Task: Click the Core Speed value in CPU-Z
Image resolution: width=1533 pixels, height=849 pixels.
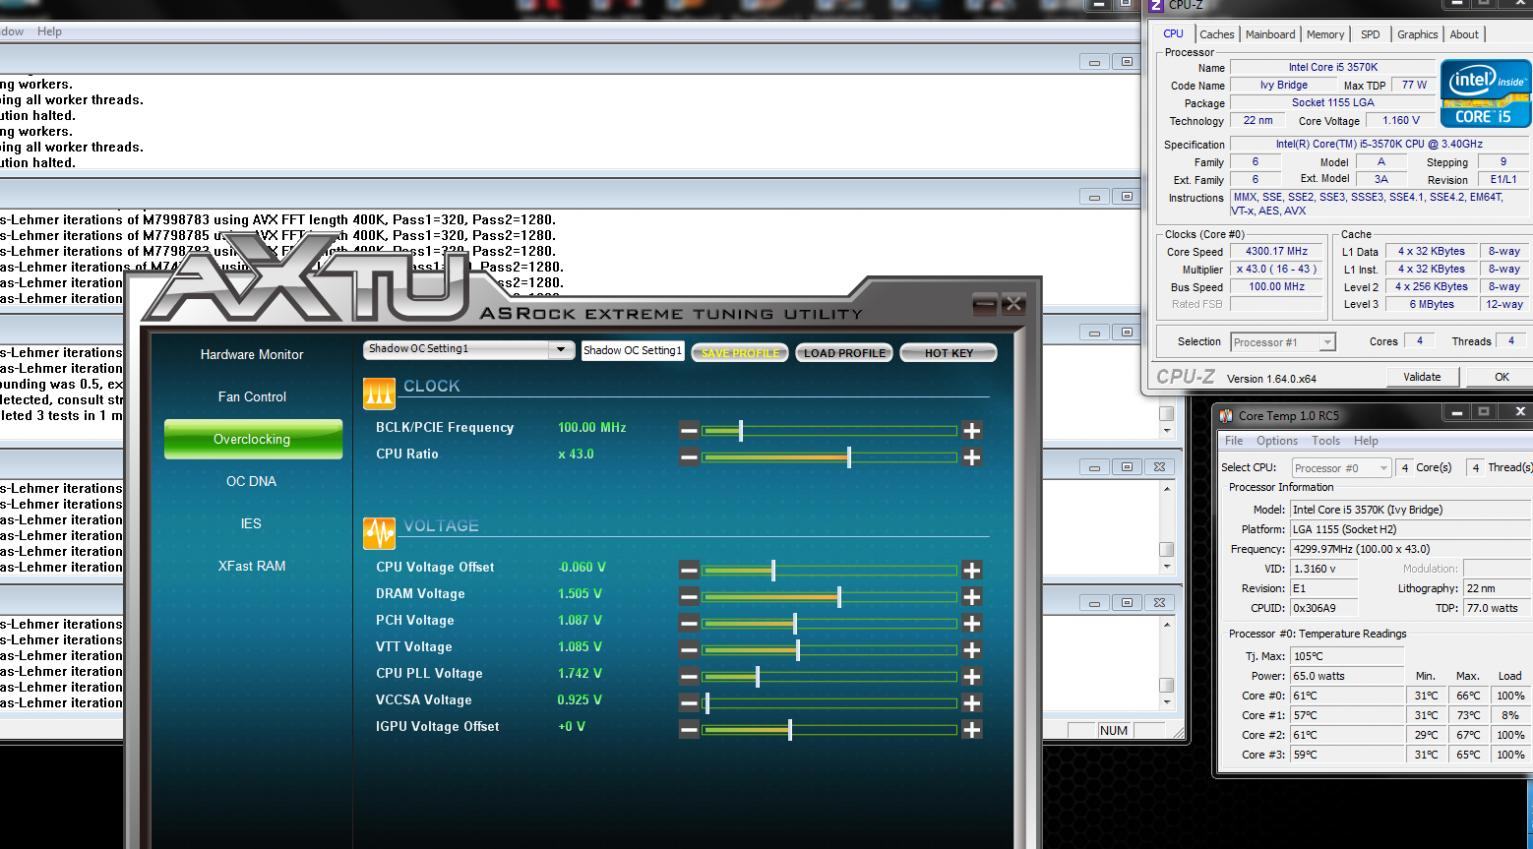Action: (1276, 252)
